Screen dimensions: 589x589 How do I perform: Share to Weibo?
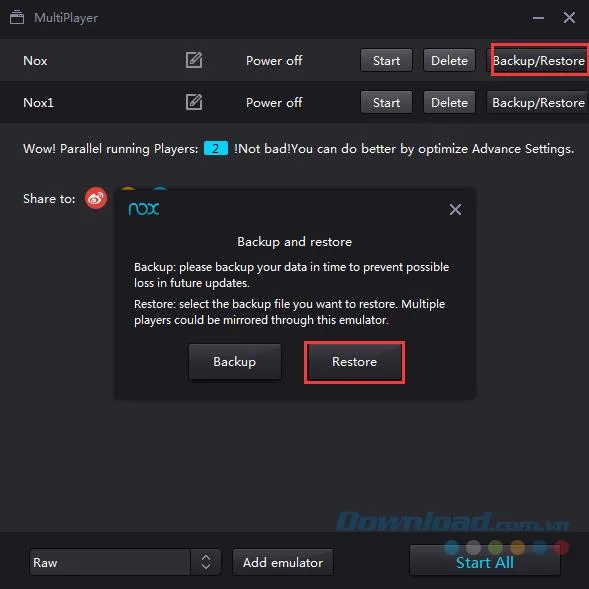[96, 198]
